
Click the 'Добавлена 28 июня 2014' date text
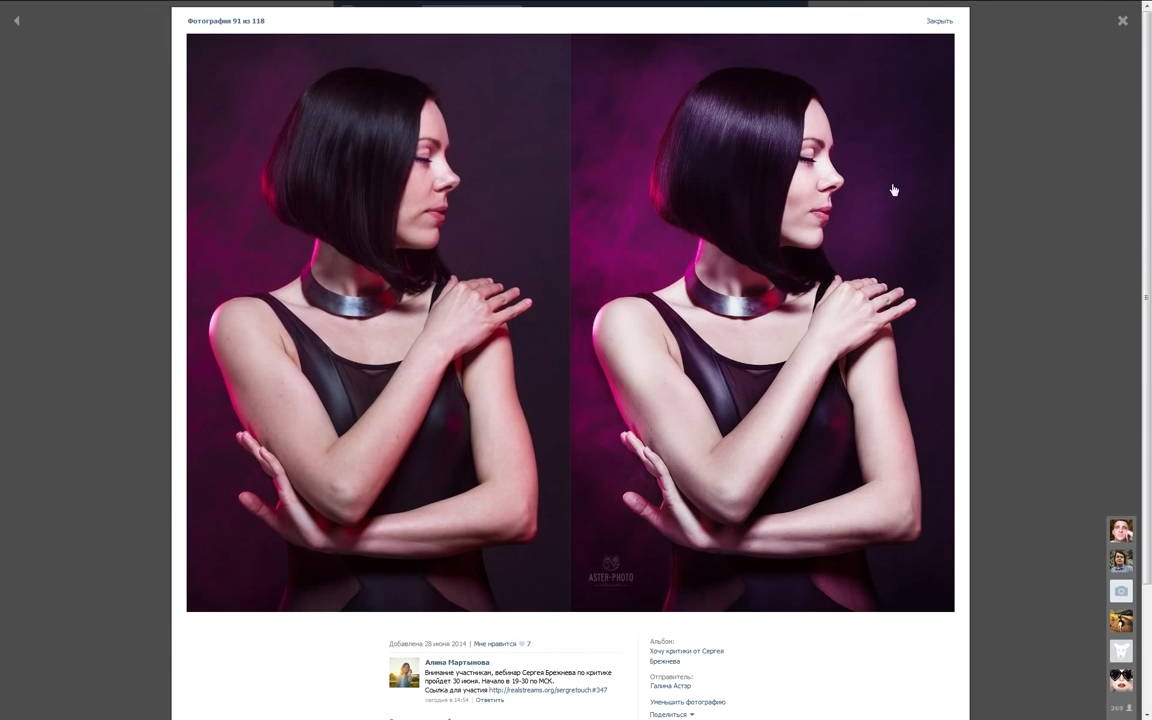428,644
